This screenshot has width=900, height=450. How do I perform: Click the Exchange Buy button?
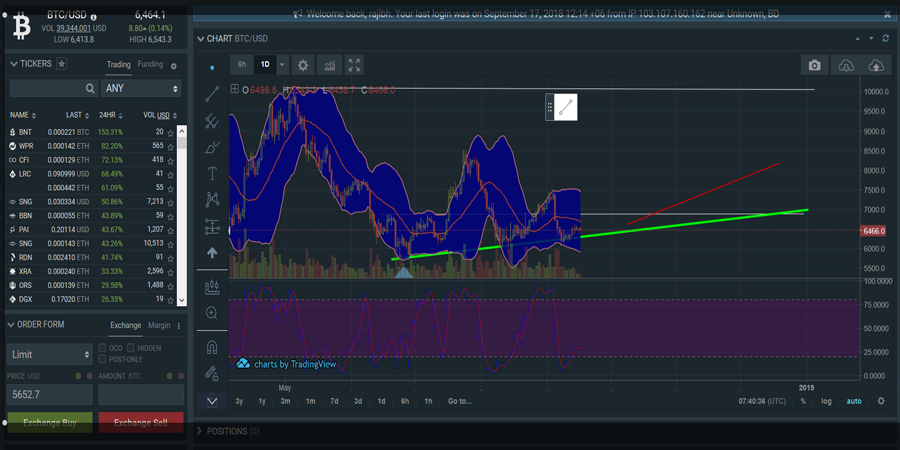click(x=50, y=423)
